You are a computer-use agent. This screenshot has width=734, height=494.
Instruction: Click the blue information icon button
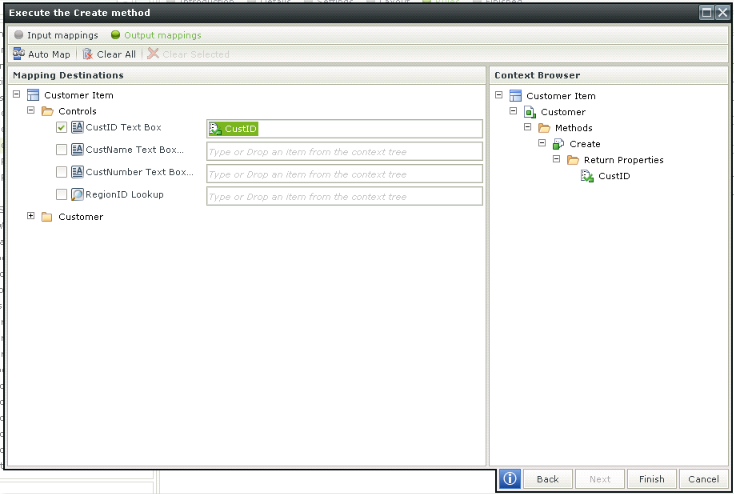pos(510,479)
